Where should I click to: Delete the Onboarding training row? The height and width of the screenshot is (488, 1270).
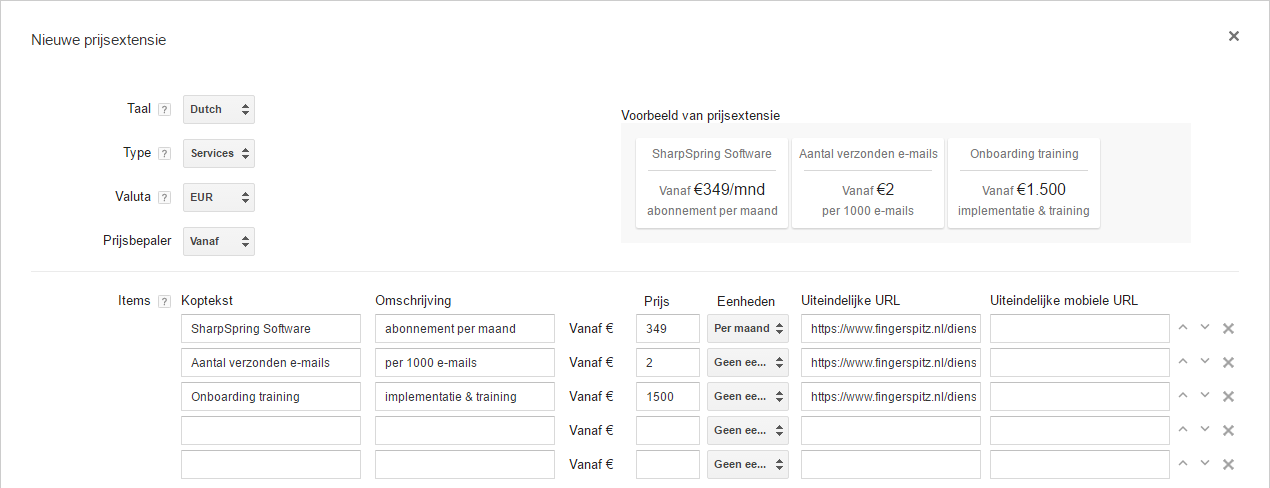[1228, 396]
